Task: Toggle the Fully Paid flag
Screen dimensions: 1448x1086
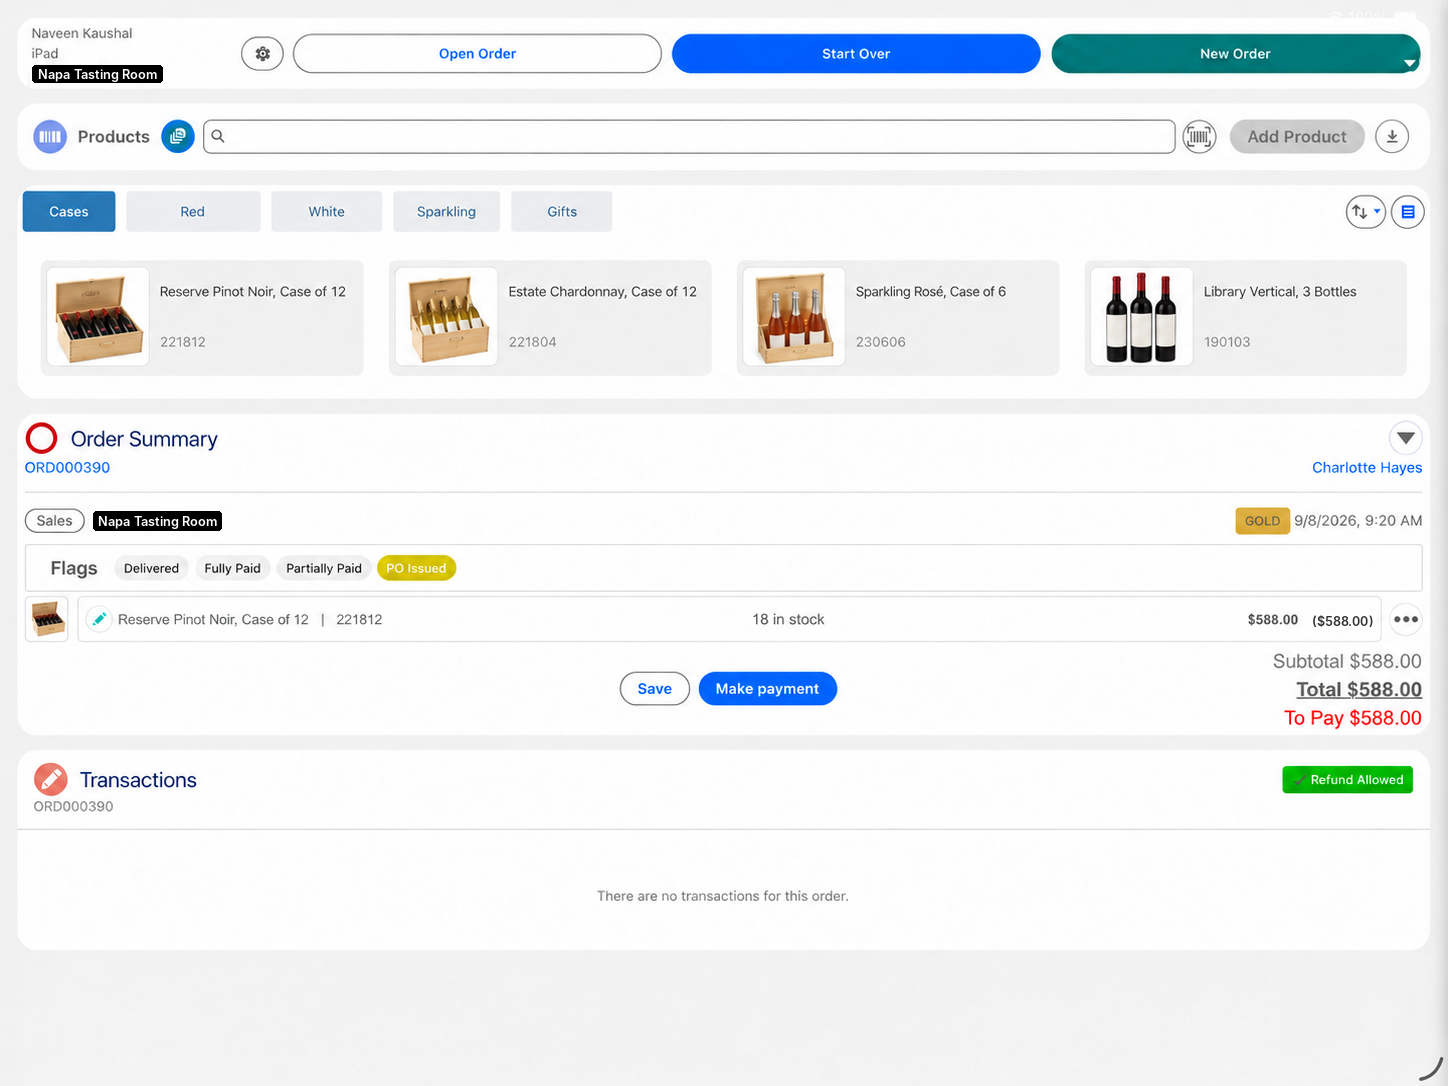Action: pyautogui.click(x=232, y=569)
